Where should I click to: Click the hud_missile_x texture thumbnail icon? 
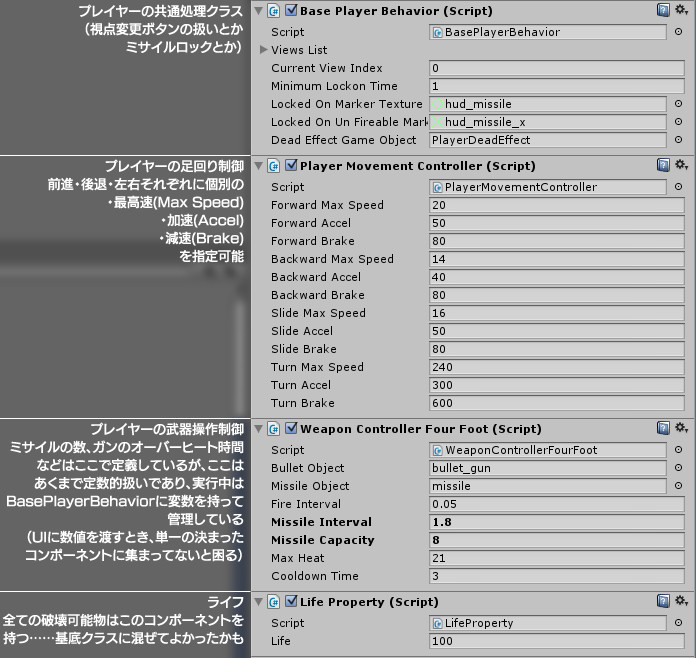point(438,122)
